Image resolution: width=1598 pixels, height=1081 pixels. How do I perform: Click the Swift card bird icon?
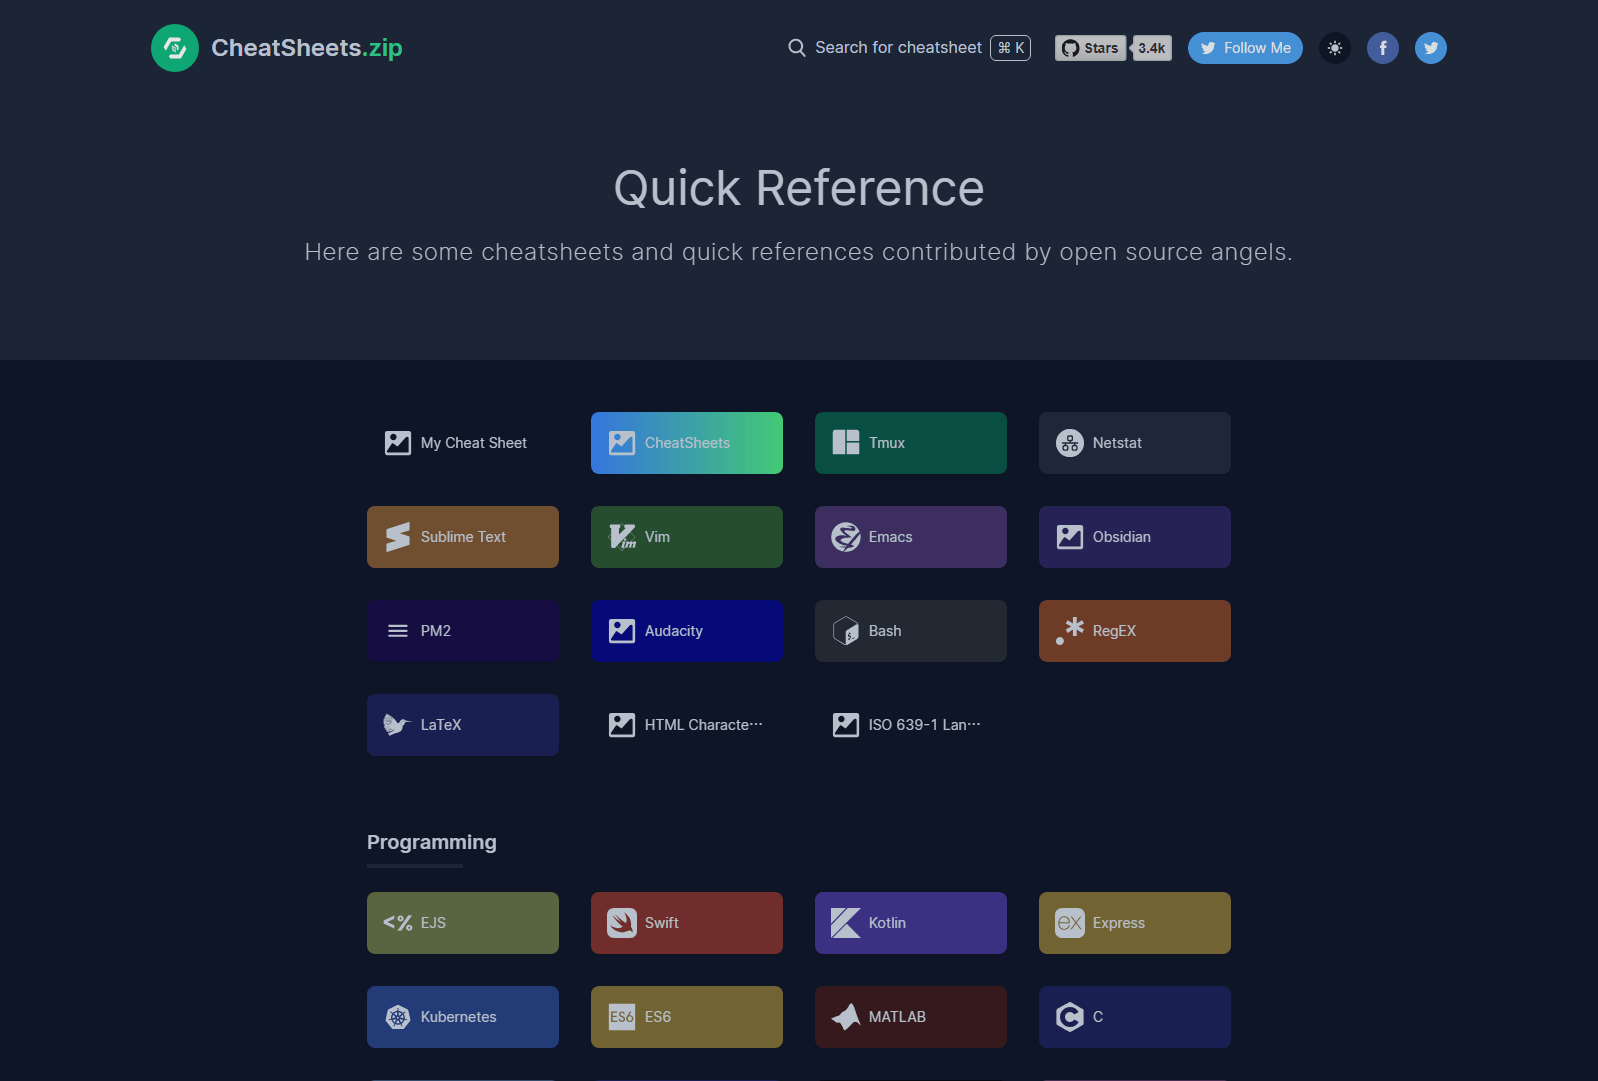(x=622, y=923)
